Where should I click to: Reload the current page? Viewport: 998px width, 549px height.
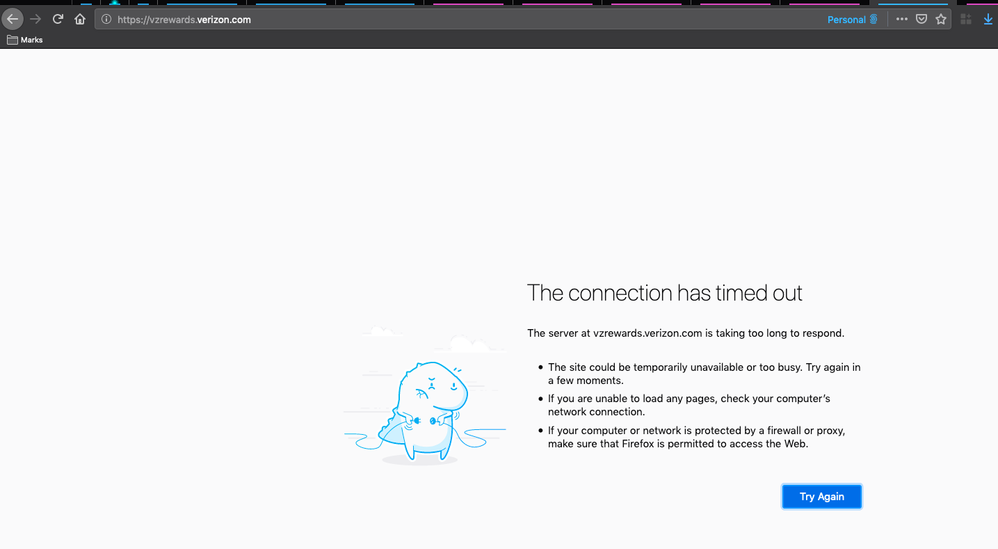pos(58,19)
